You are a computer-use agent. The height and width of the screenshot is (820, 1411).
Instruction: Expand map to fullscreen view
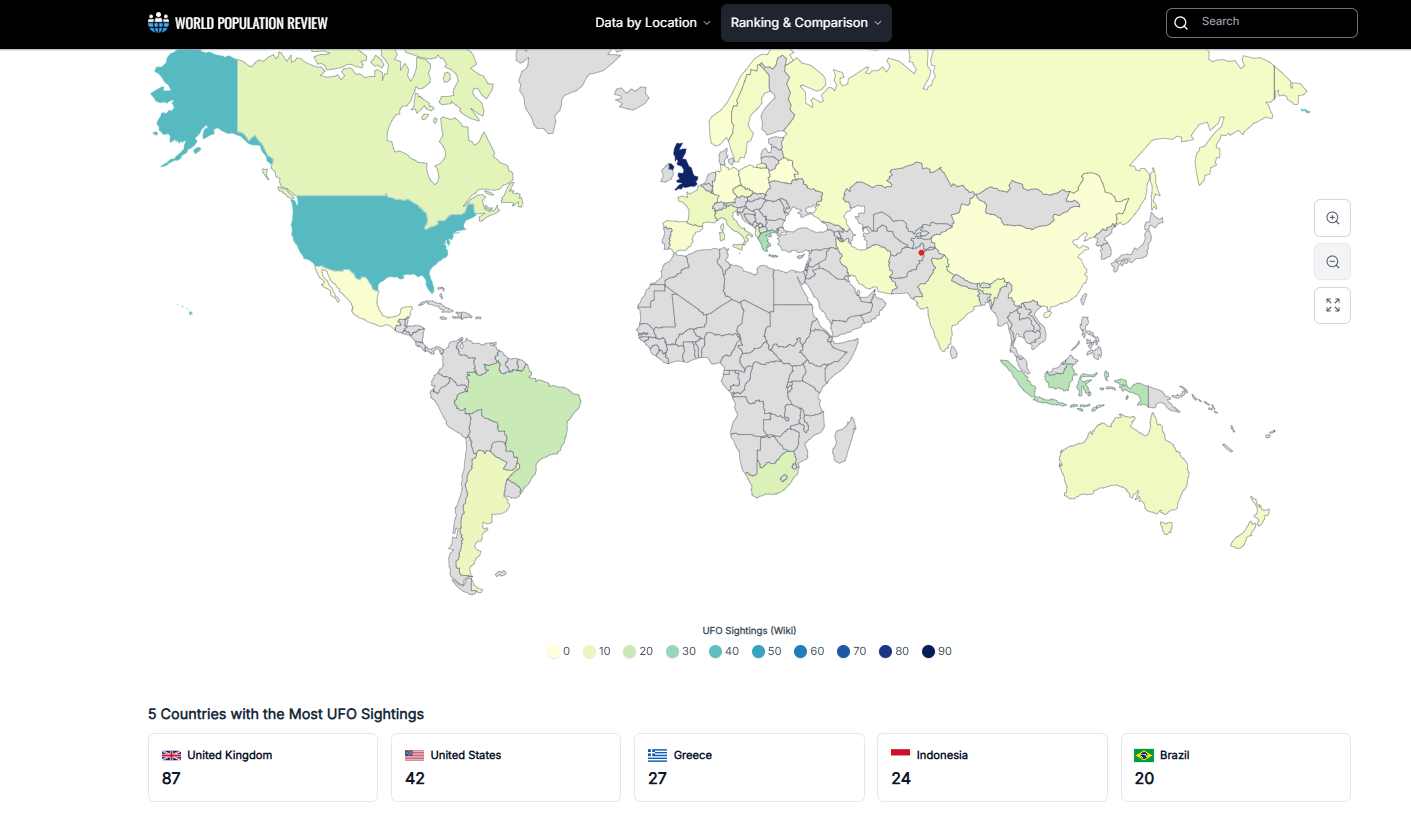click(x=1332, y=306)
